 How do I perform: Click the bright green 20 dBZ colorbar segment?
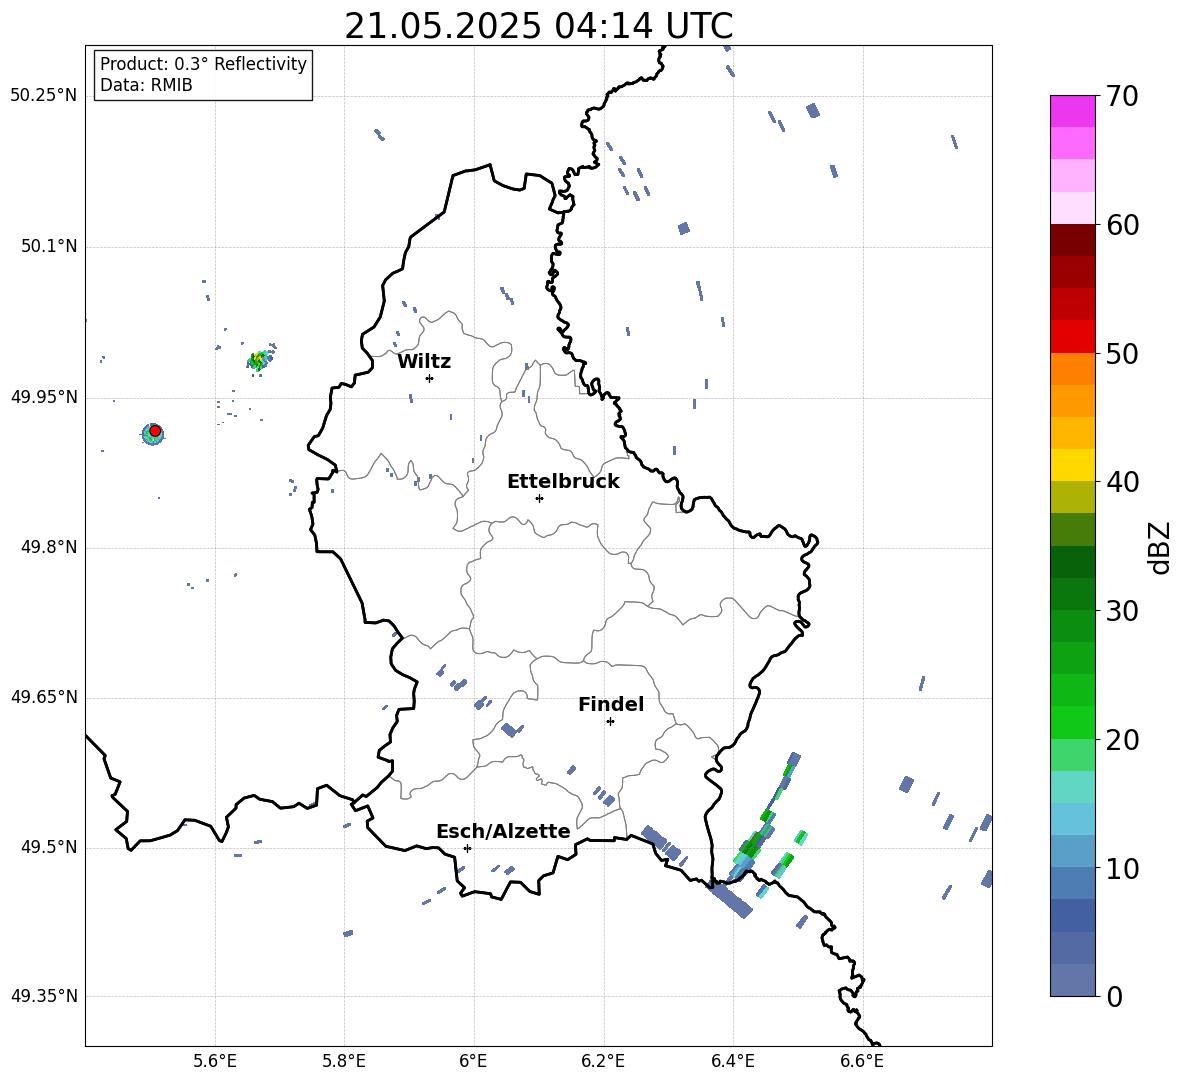point(1072,722)
